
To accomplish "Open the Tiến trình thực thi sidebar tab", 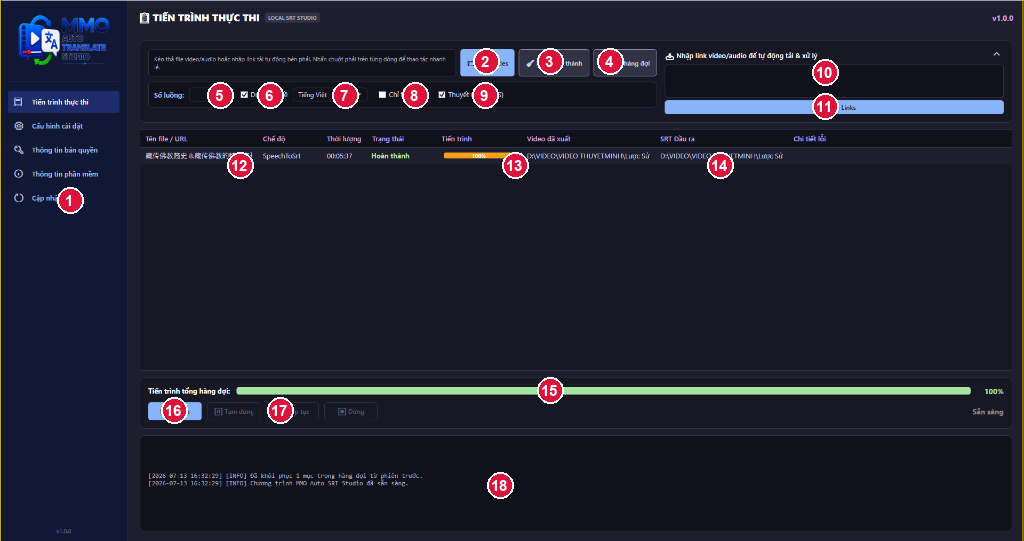I will (63, 102).
